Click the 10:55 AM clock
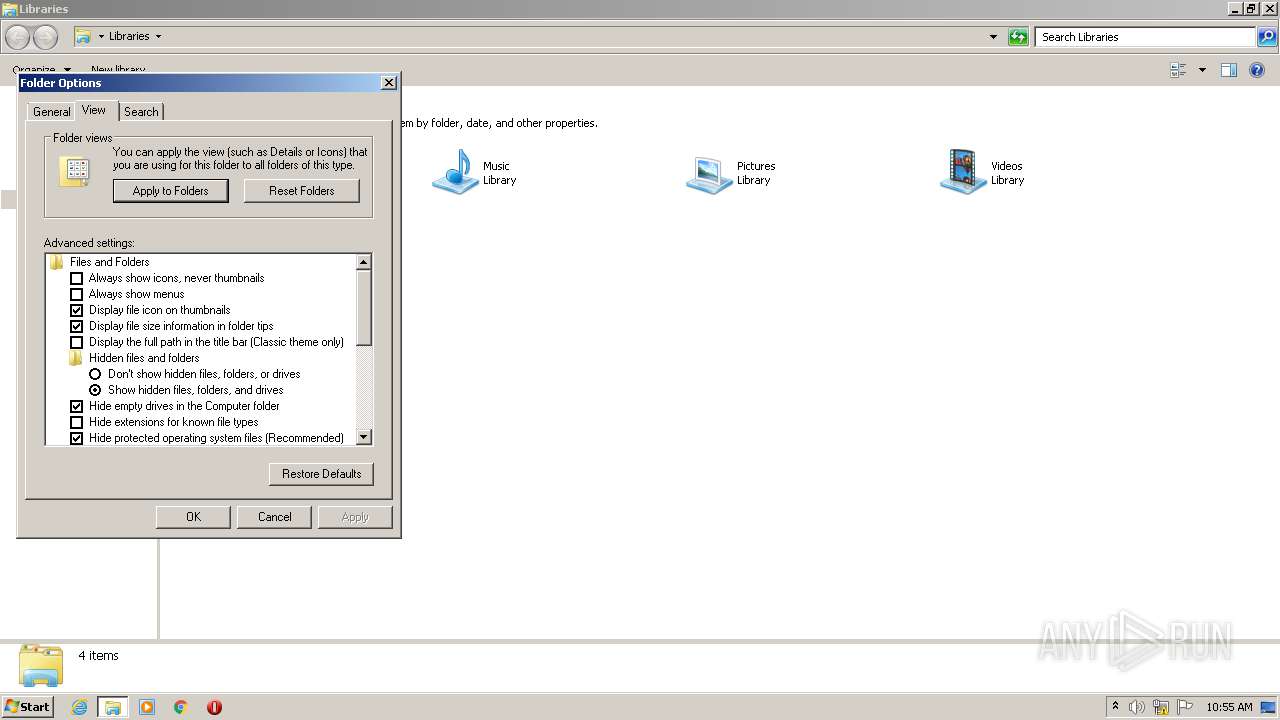This screenshot has width=1280, height=720. pyautogui.click(x=1229, y=707)
